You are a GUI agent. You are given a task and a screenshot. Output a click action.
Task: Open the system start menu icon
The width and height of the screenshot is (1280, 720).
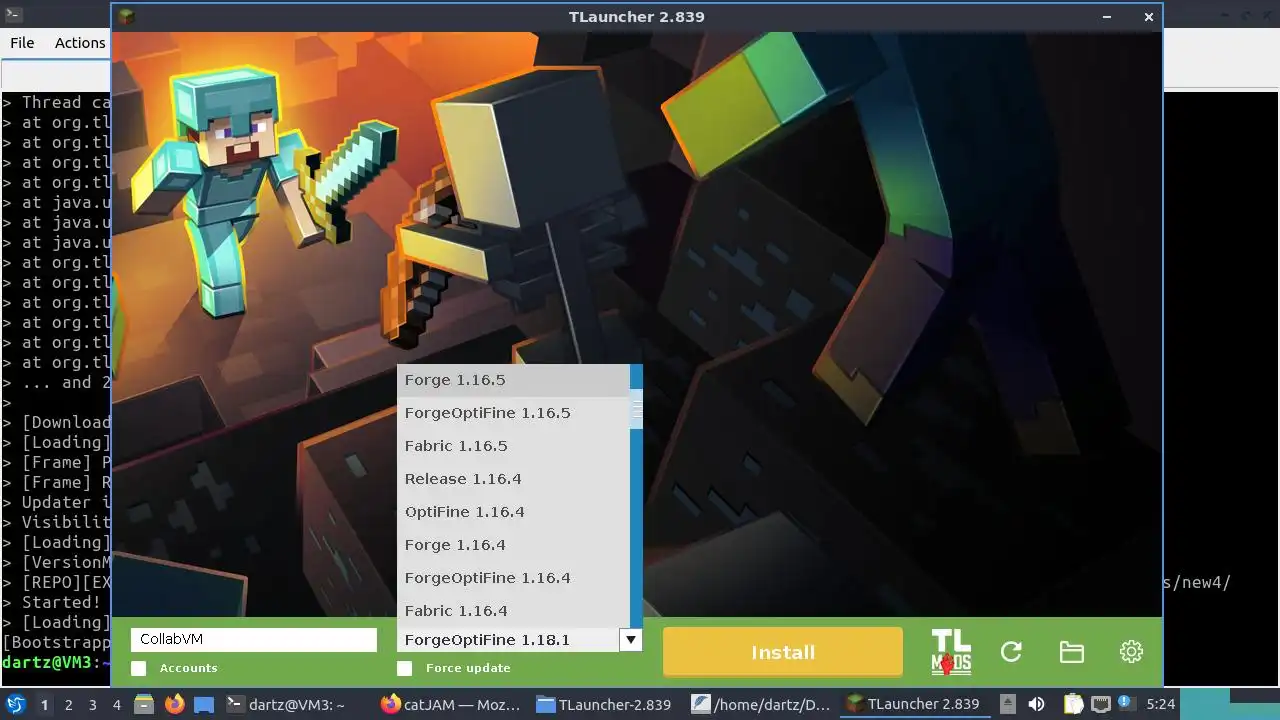16,704
